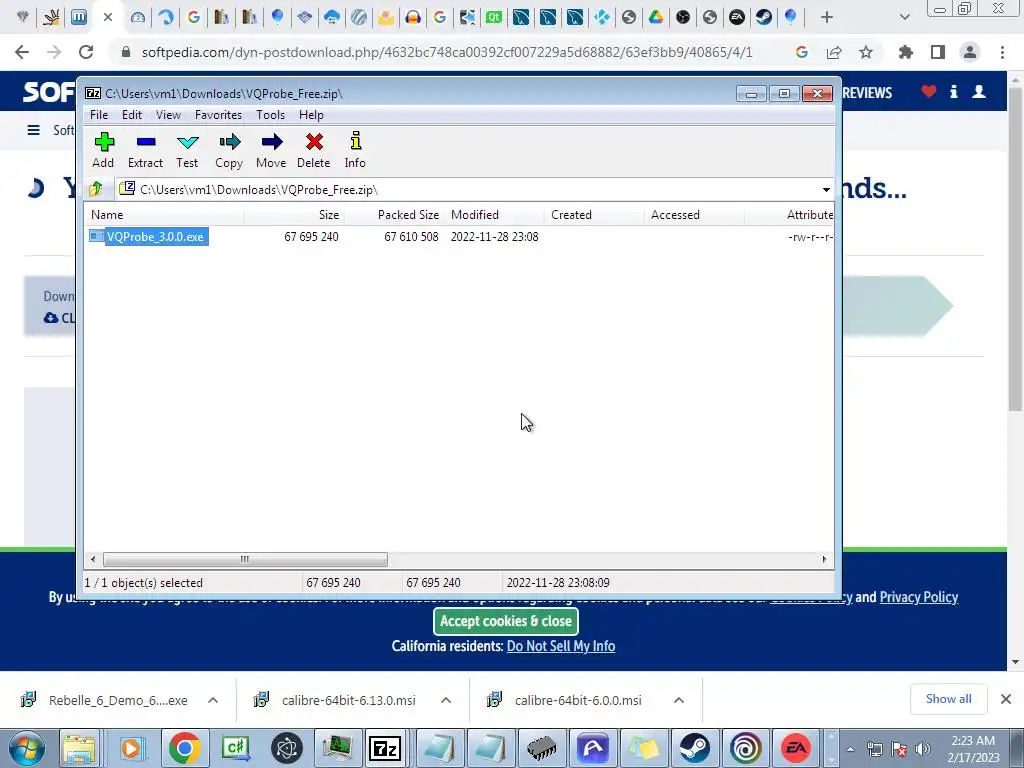Screen dimensions: 1024x768
Task: Sort by the Accessed column header
Action: coord(694,215)
